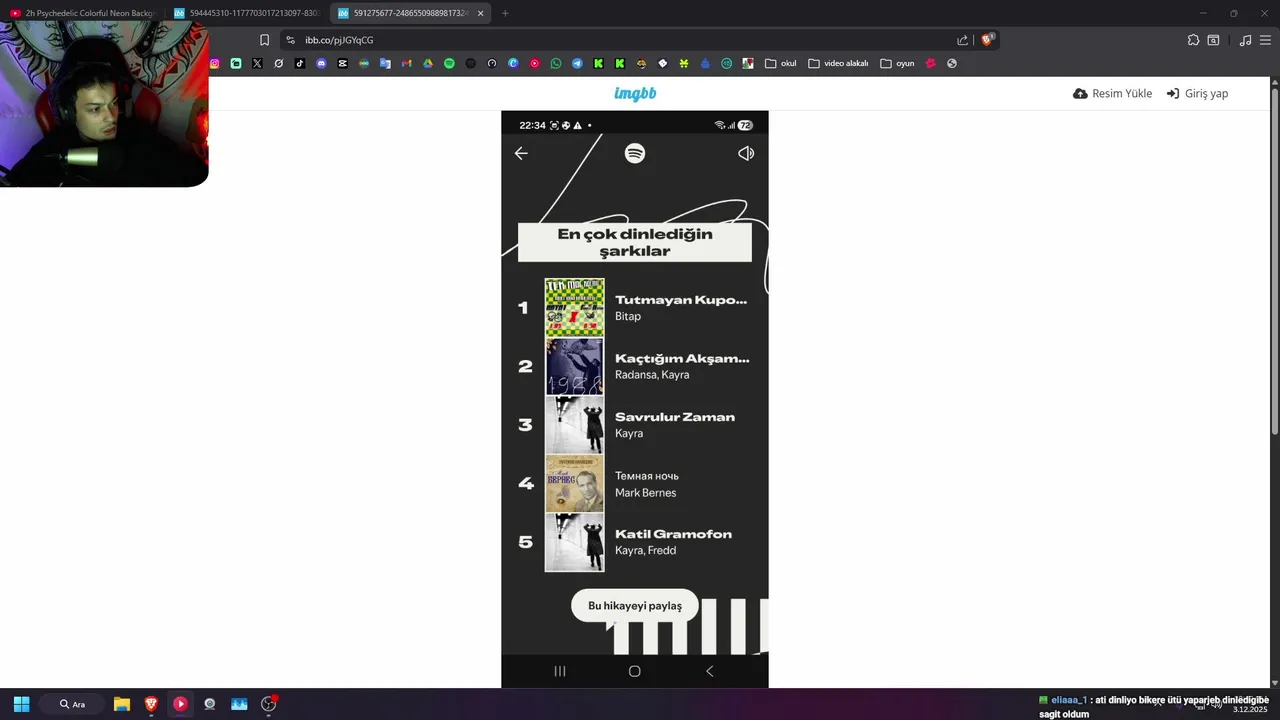Open the browser main menu

click(1266, 40)
